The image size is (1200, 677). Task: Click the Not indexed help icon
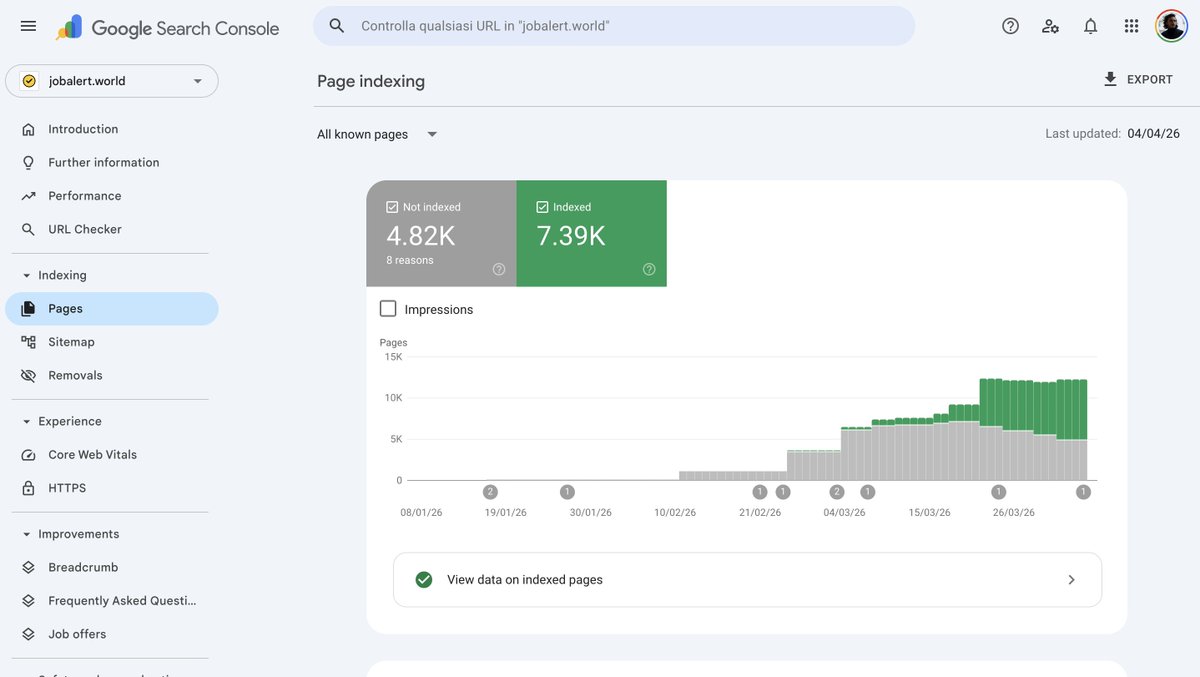(x=499, y=269)
